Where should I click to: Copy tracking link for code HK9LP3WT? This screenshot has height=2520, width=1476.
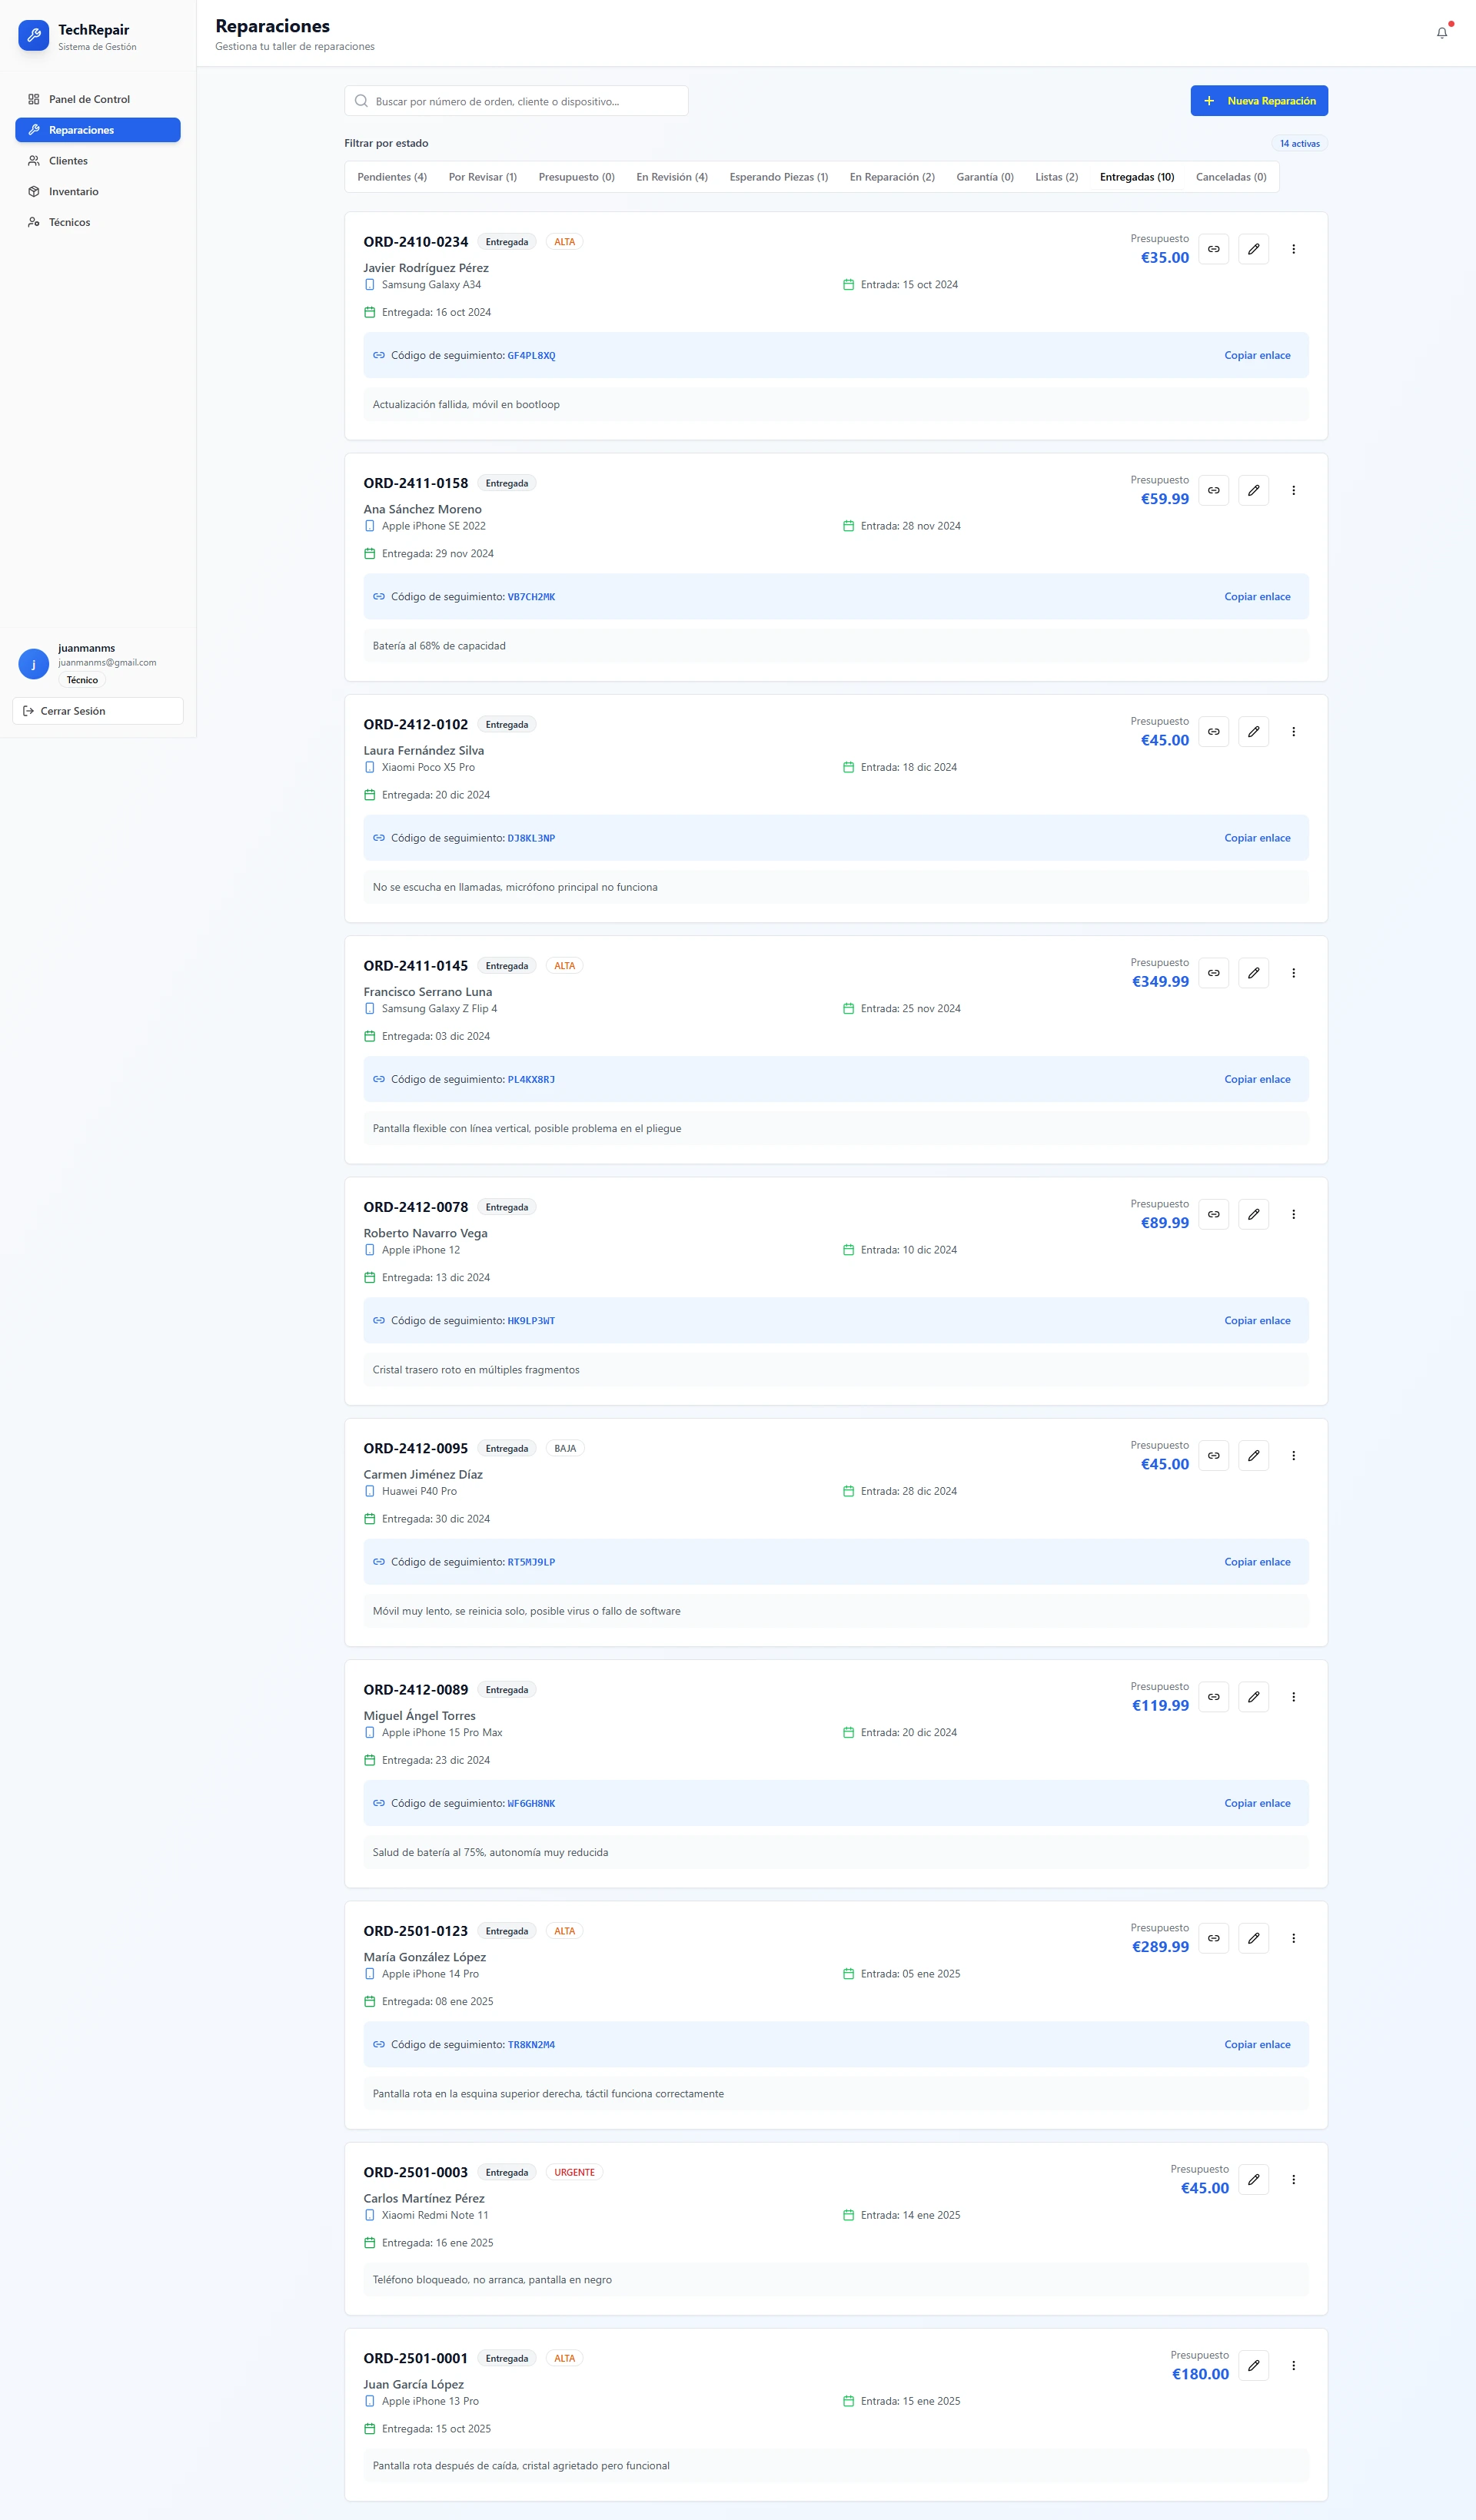[1257, 1320]
